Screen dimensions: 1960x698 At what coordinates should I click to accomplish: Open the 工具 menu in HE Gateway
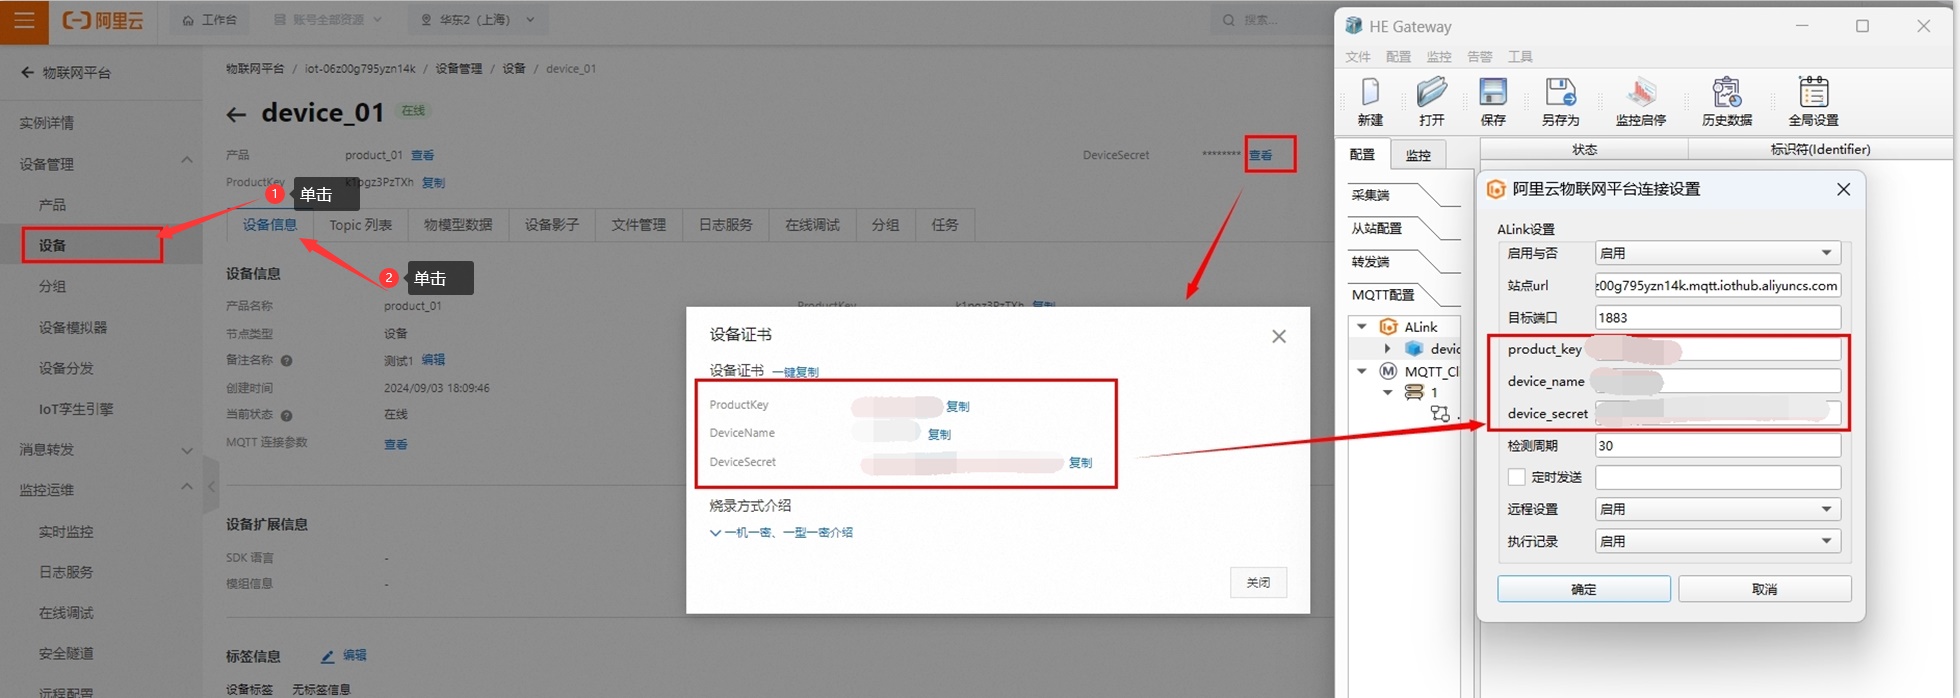tap(1520, 57)
